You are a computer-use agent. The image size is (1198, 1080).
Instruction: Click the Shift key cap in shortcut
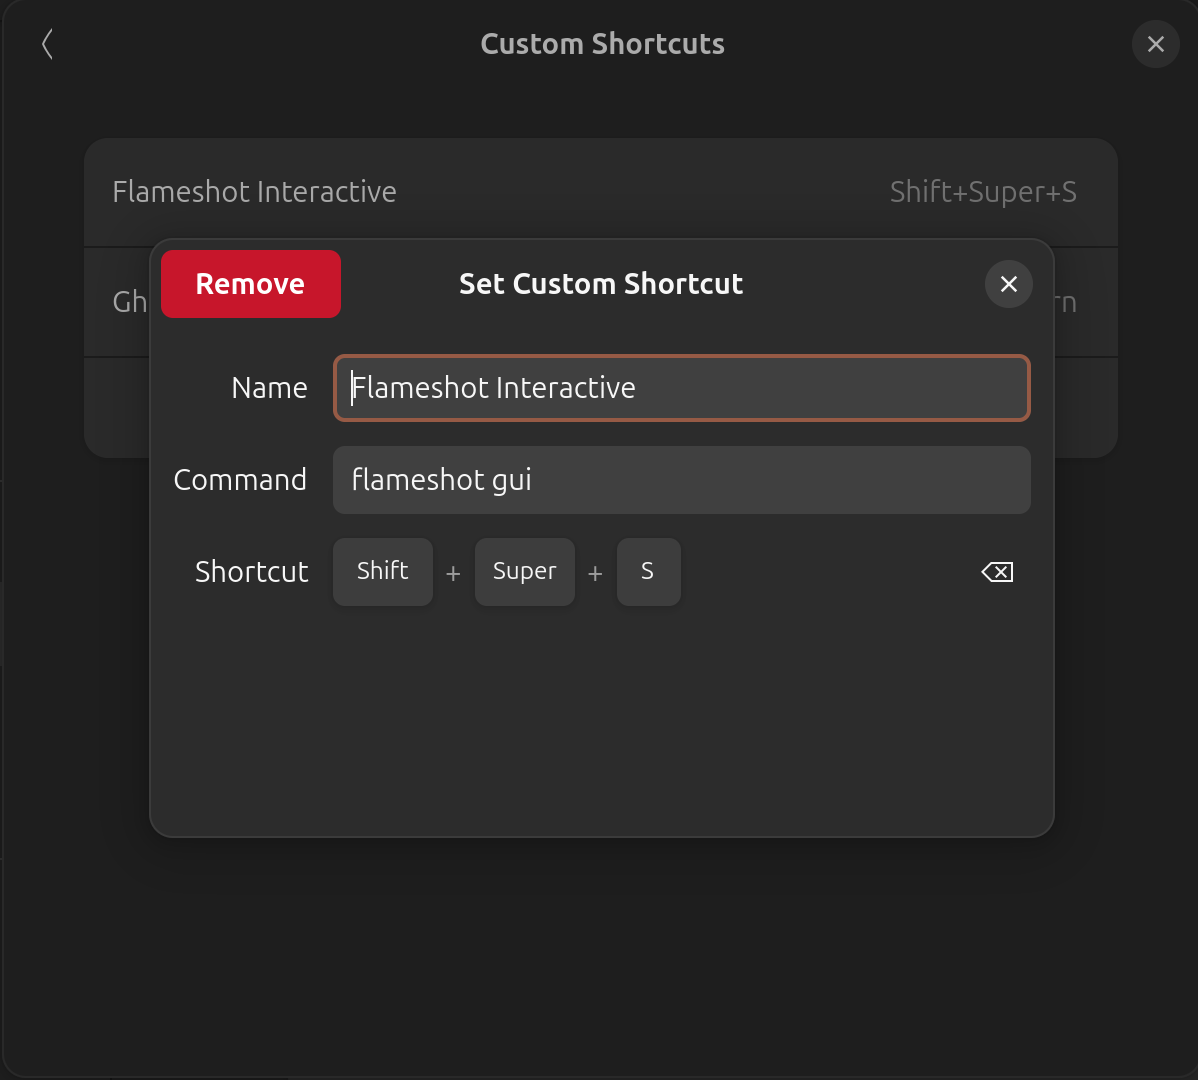point(383,572)
